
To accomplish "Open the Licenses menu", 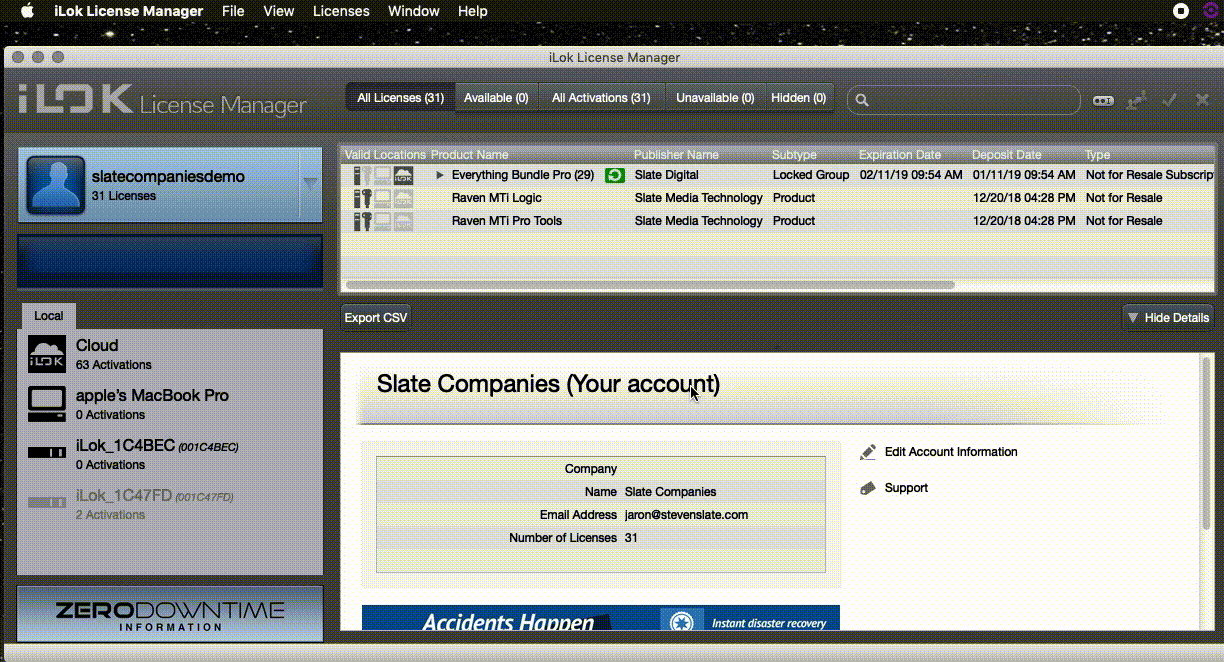I will pos(341,11).
